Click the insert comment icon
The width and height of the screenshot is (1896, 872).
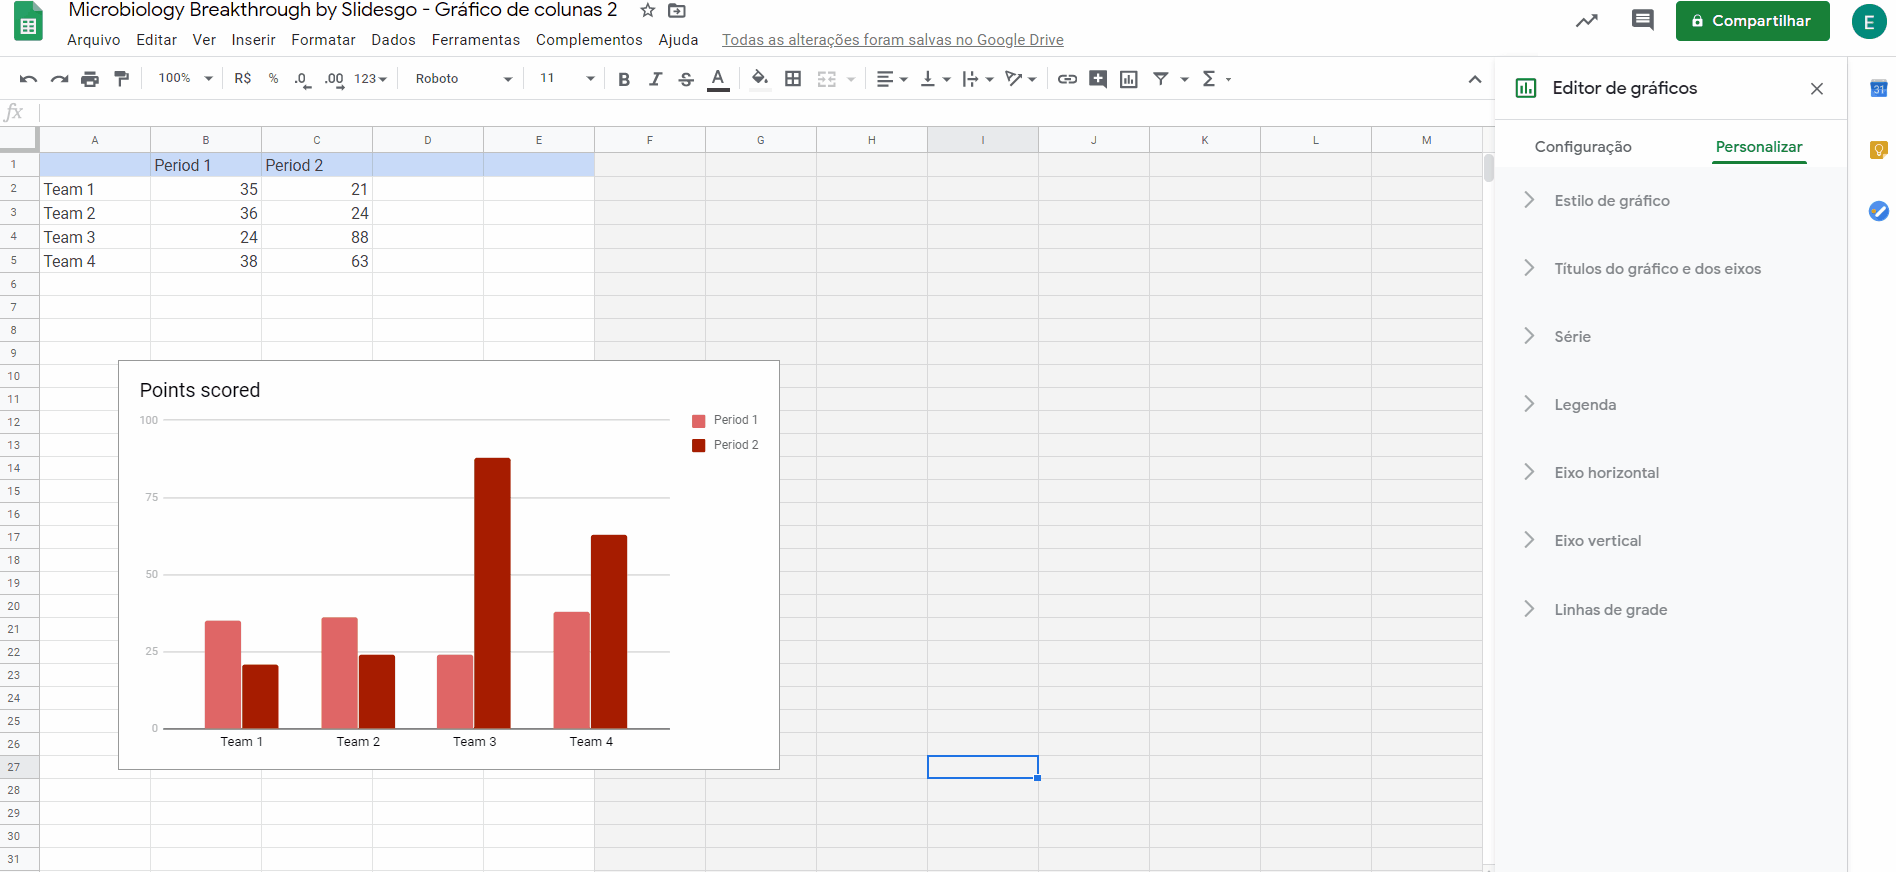coord(1098,79)
